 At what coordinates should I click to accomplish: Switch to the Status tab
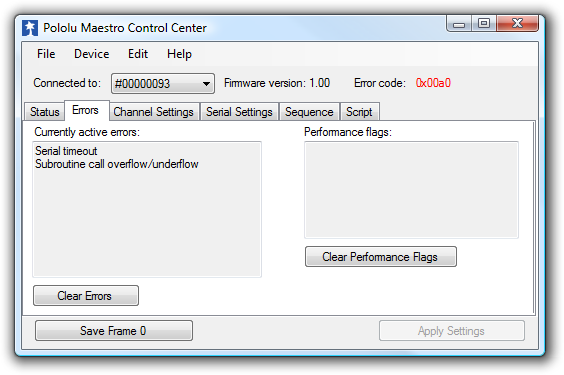45,112
